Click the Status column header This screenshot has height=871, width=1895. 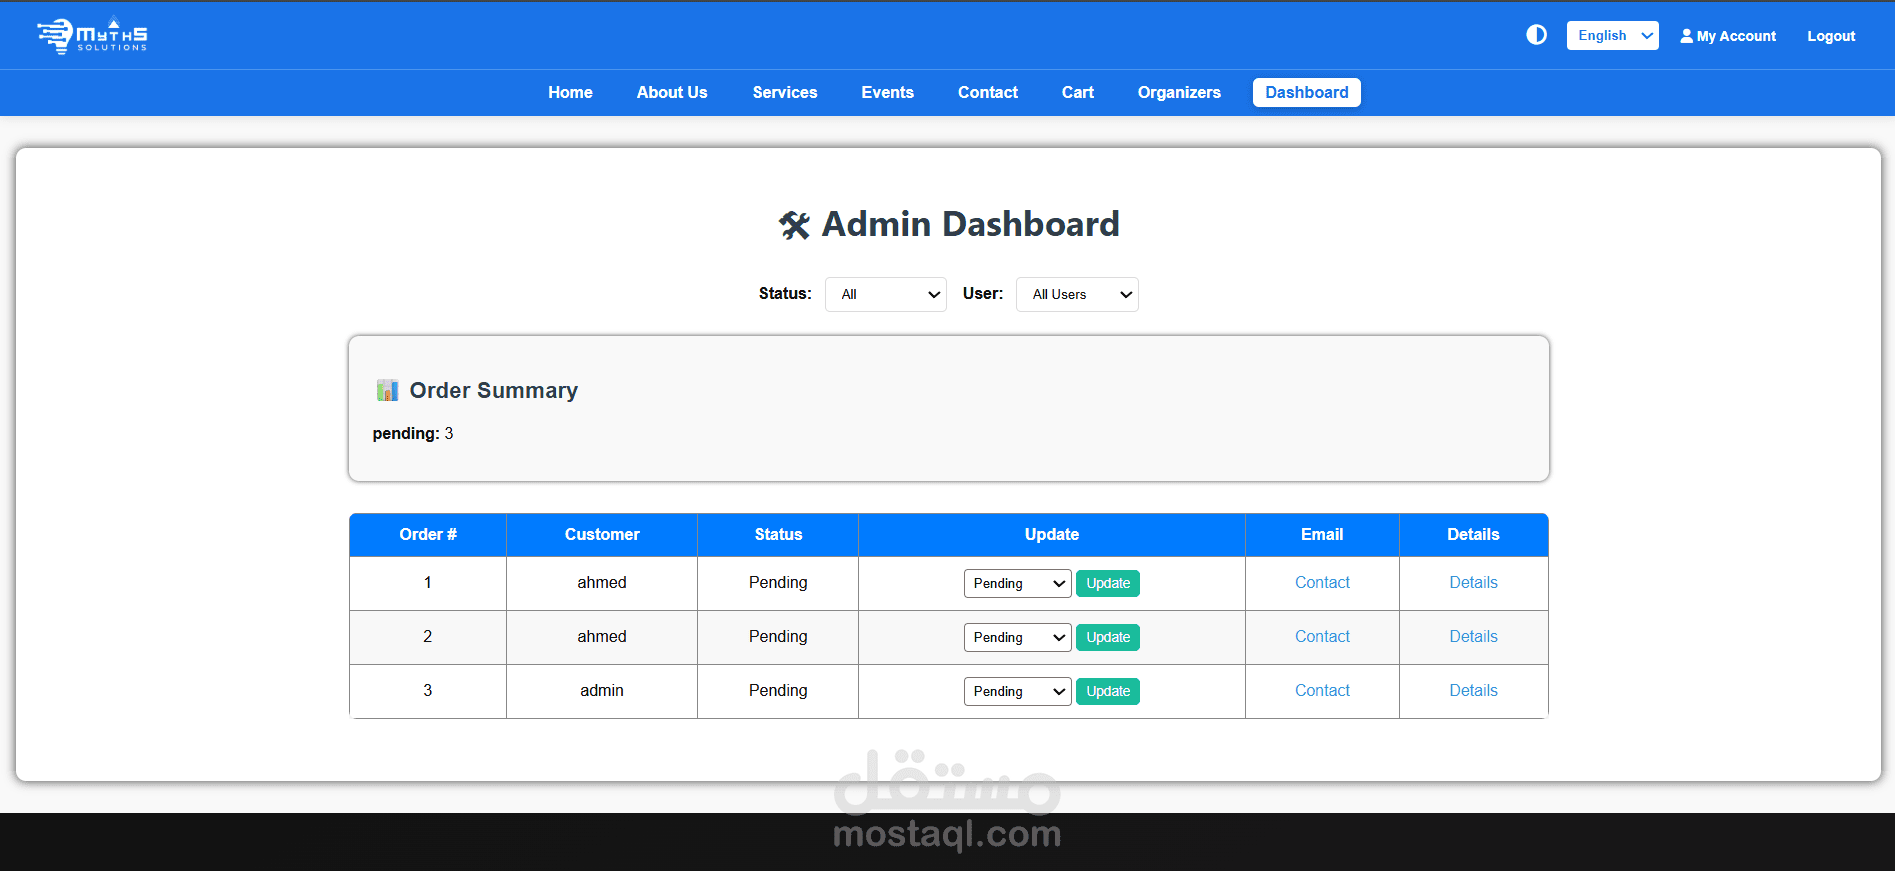[x=778, y=534]
